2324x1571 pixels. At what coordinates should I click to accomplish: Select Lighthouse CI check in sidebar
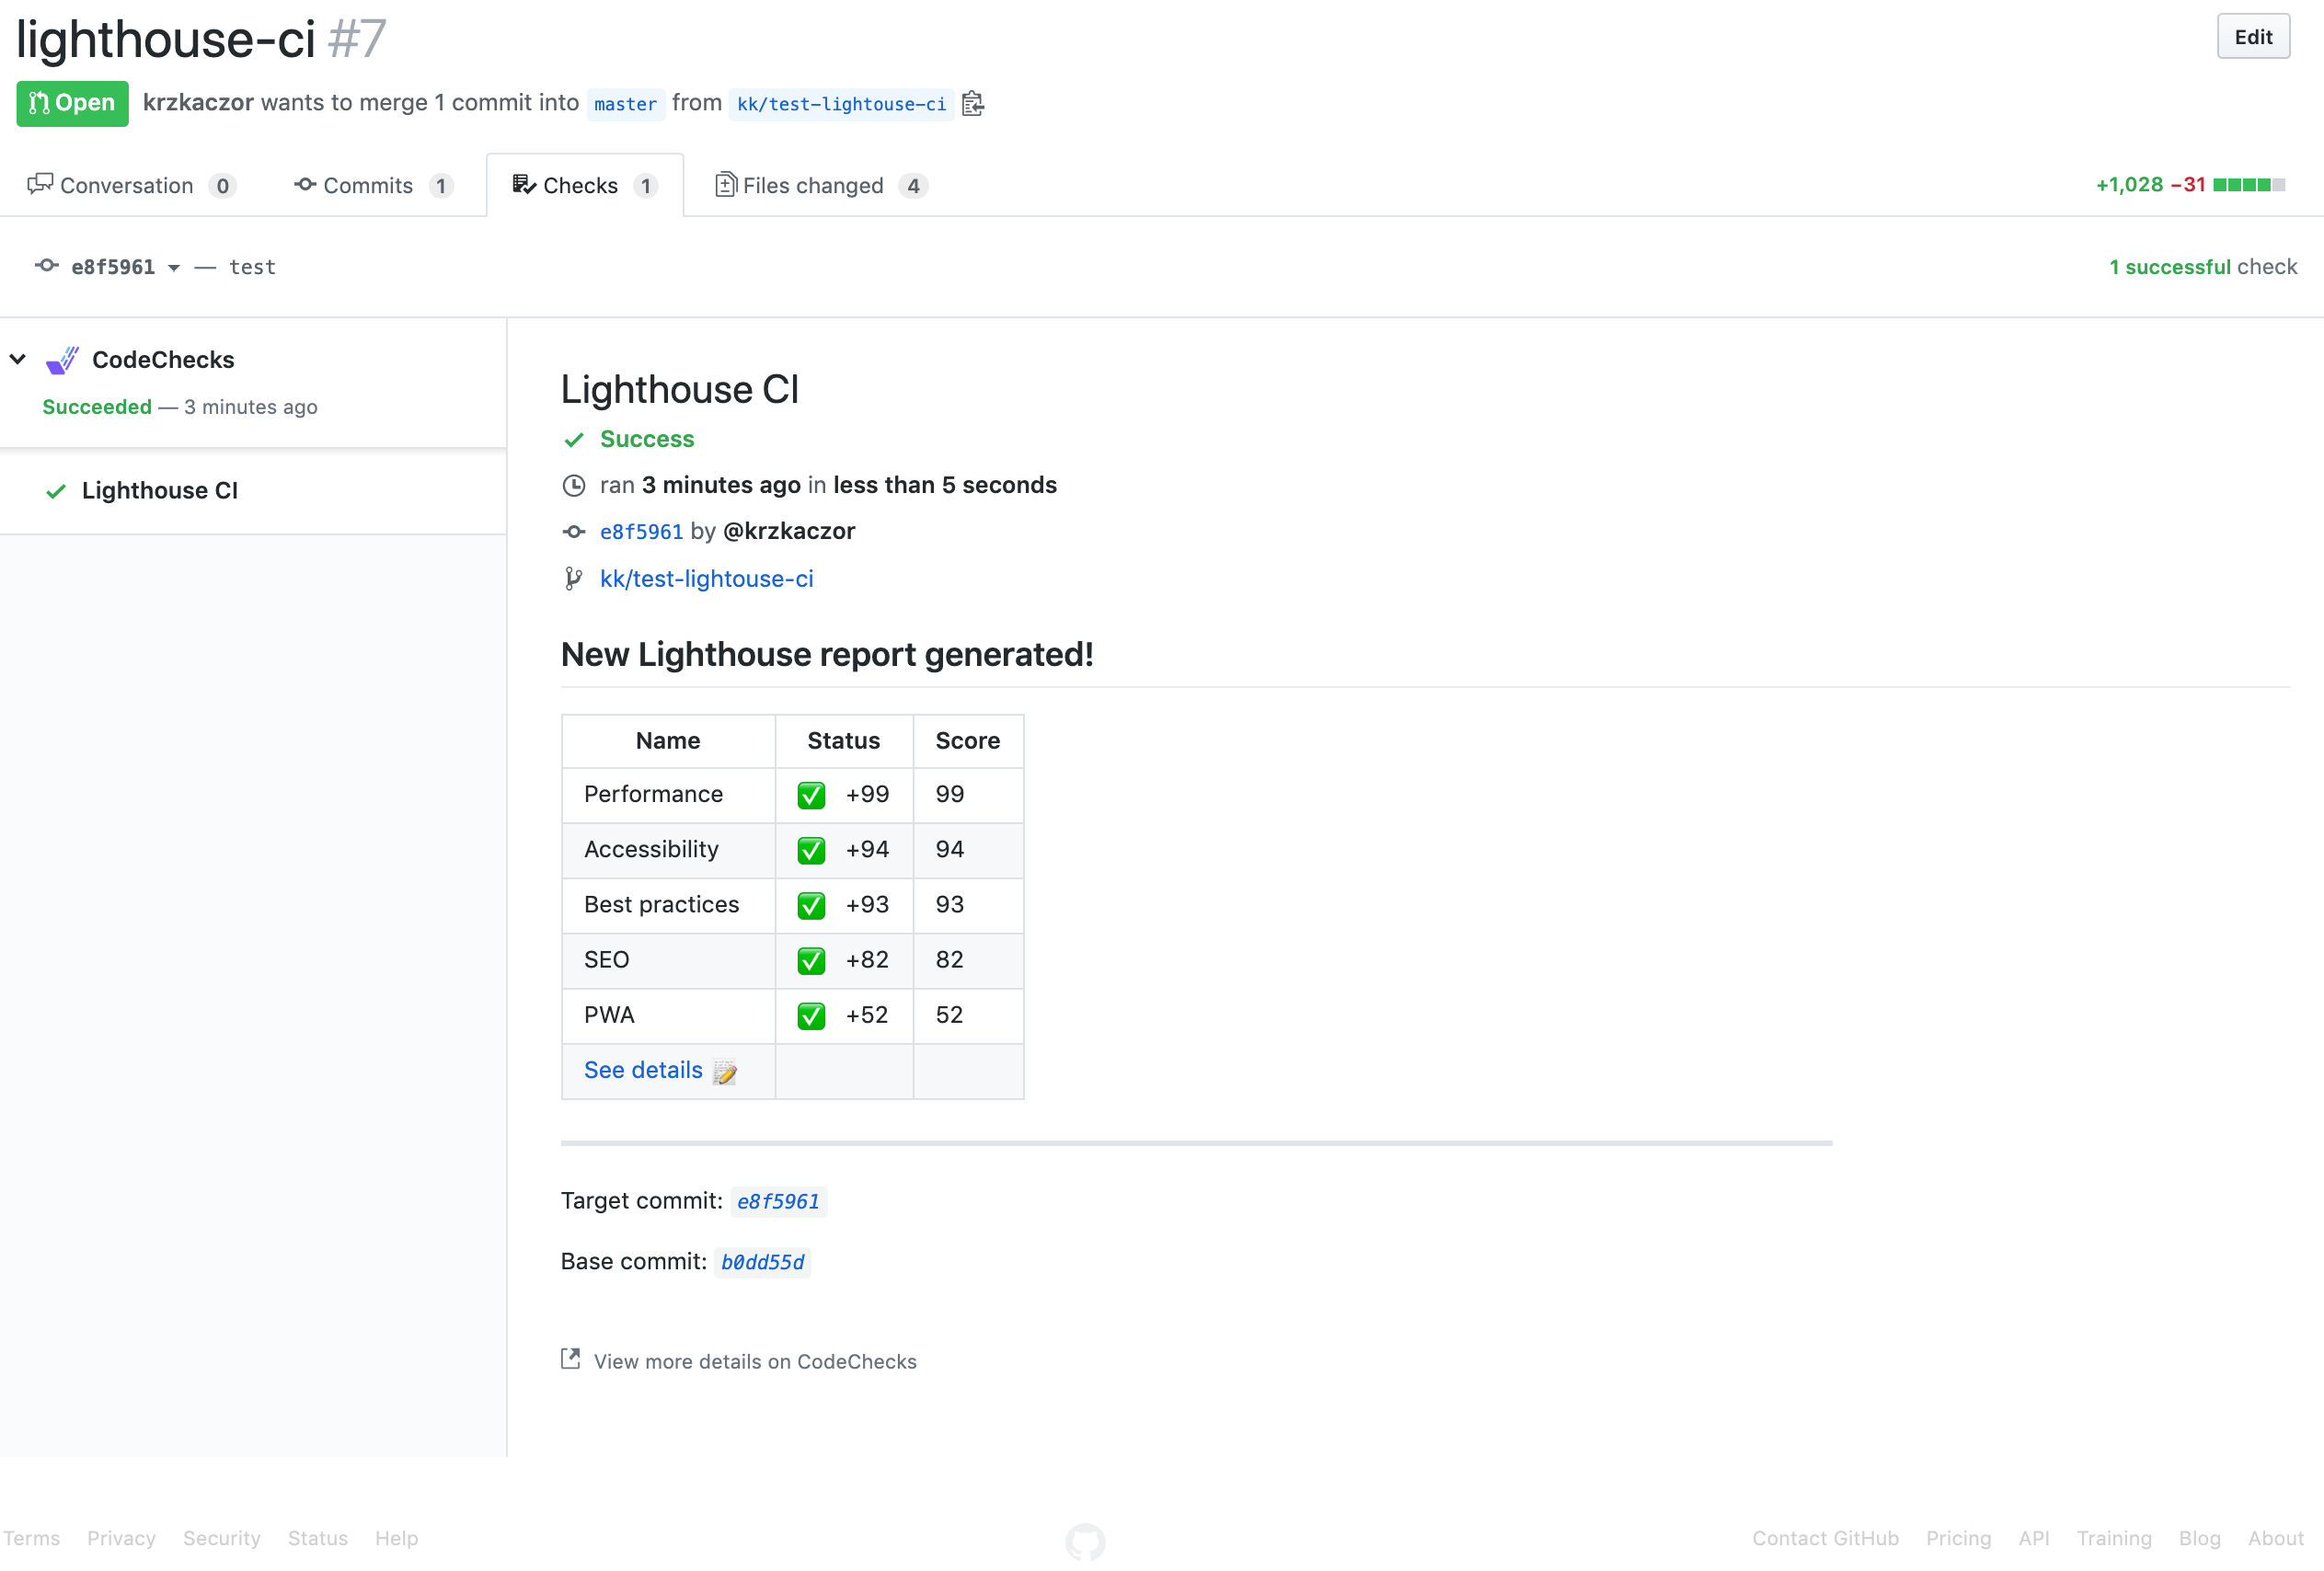pyautogui.click(x=160, y=491)
